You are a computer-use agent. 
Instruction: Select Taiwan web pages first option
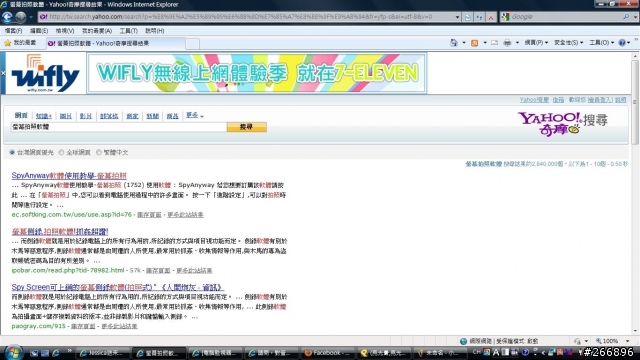(x=12, y=152)
